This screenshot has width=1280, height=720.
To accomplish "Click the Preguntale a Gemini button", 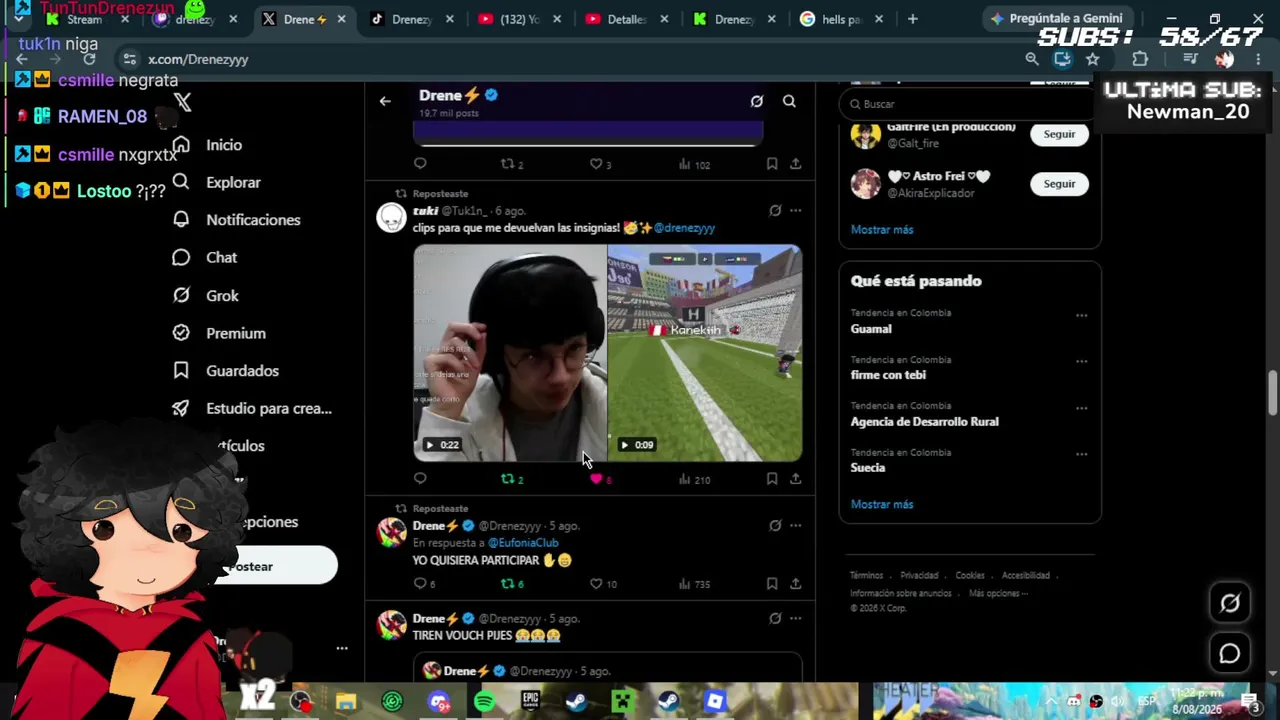I will pyautogui.click(x=1057, y=19).
